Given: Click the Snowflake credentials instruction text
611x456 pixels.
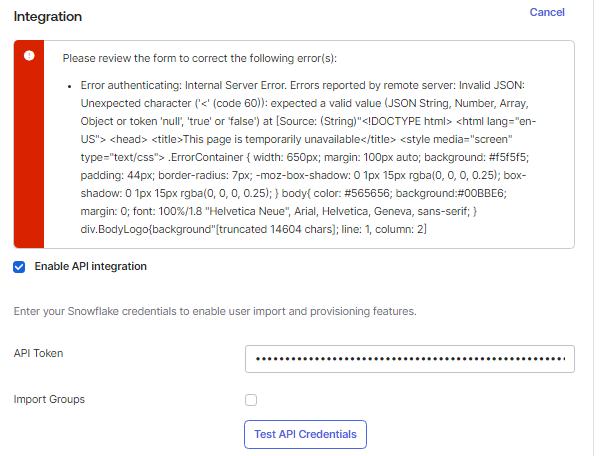Looking at the screenshot, I should [x=215, y=312].
